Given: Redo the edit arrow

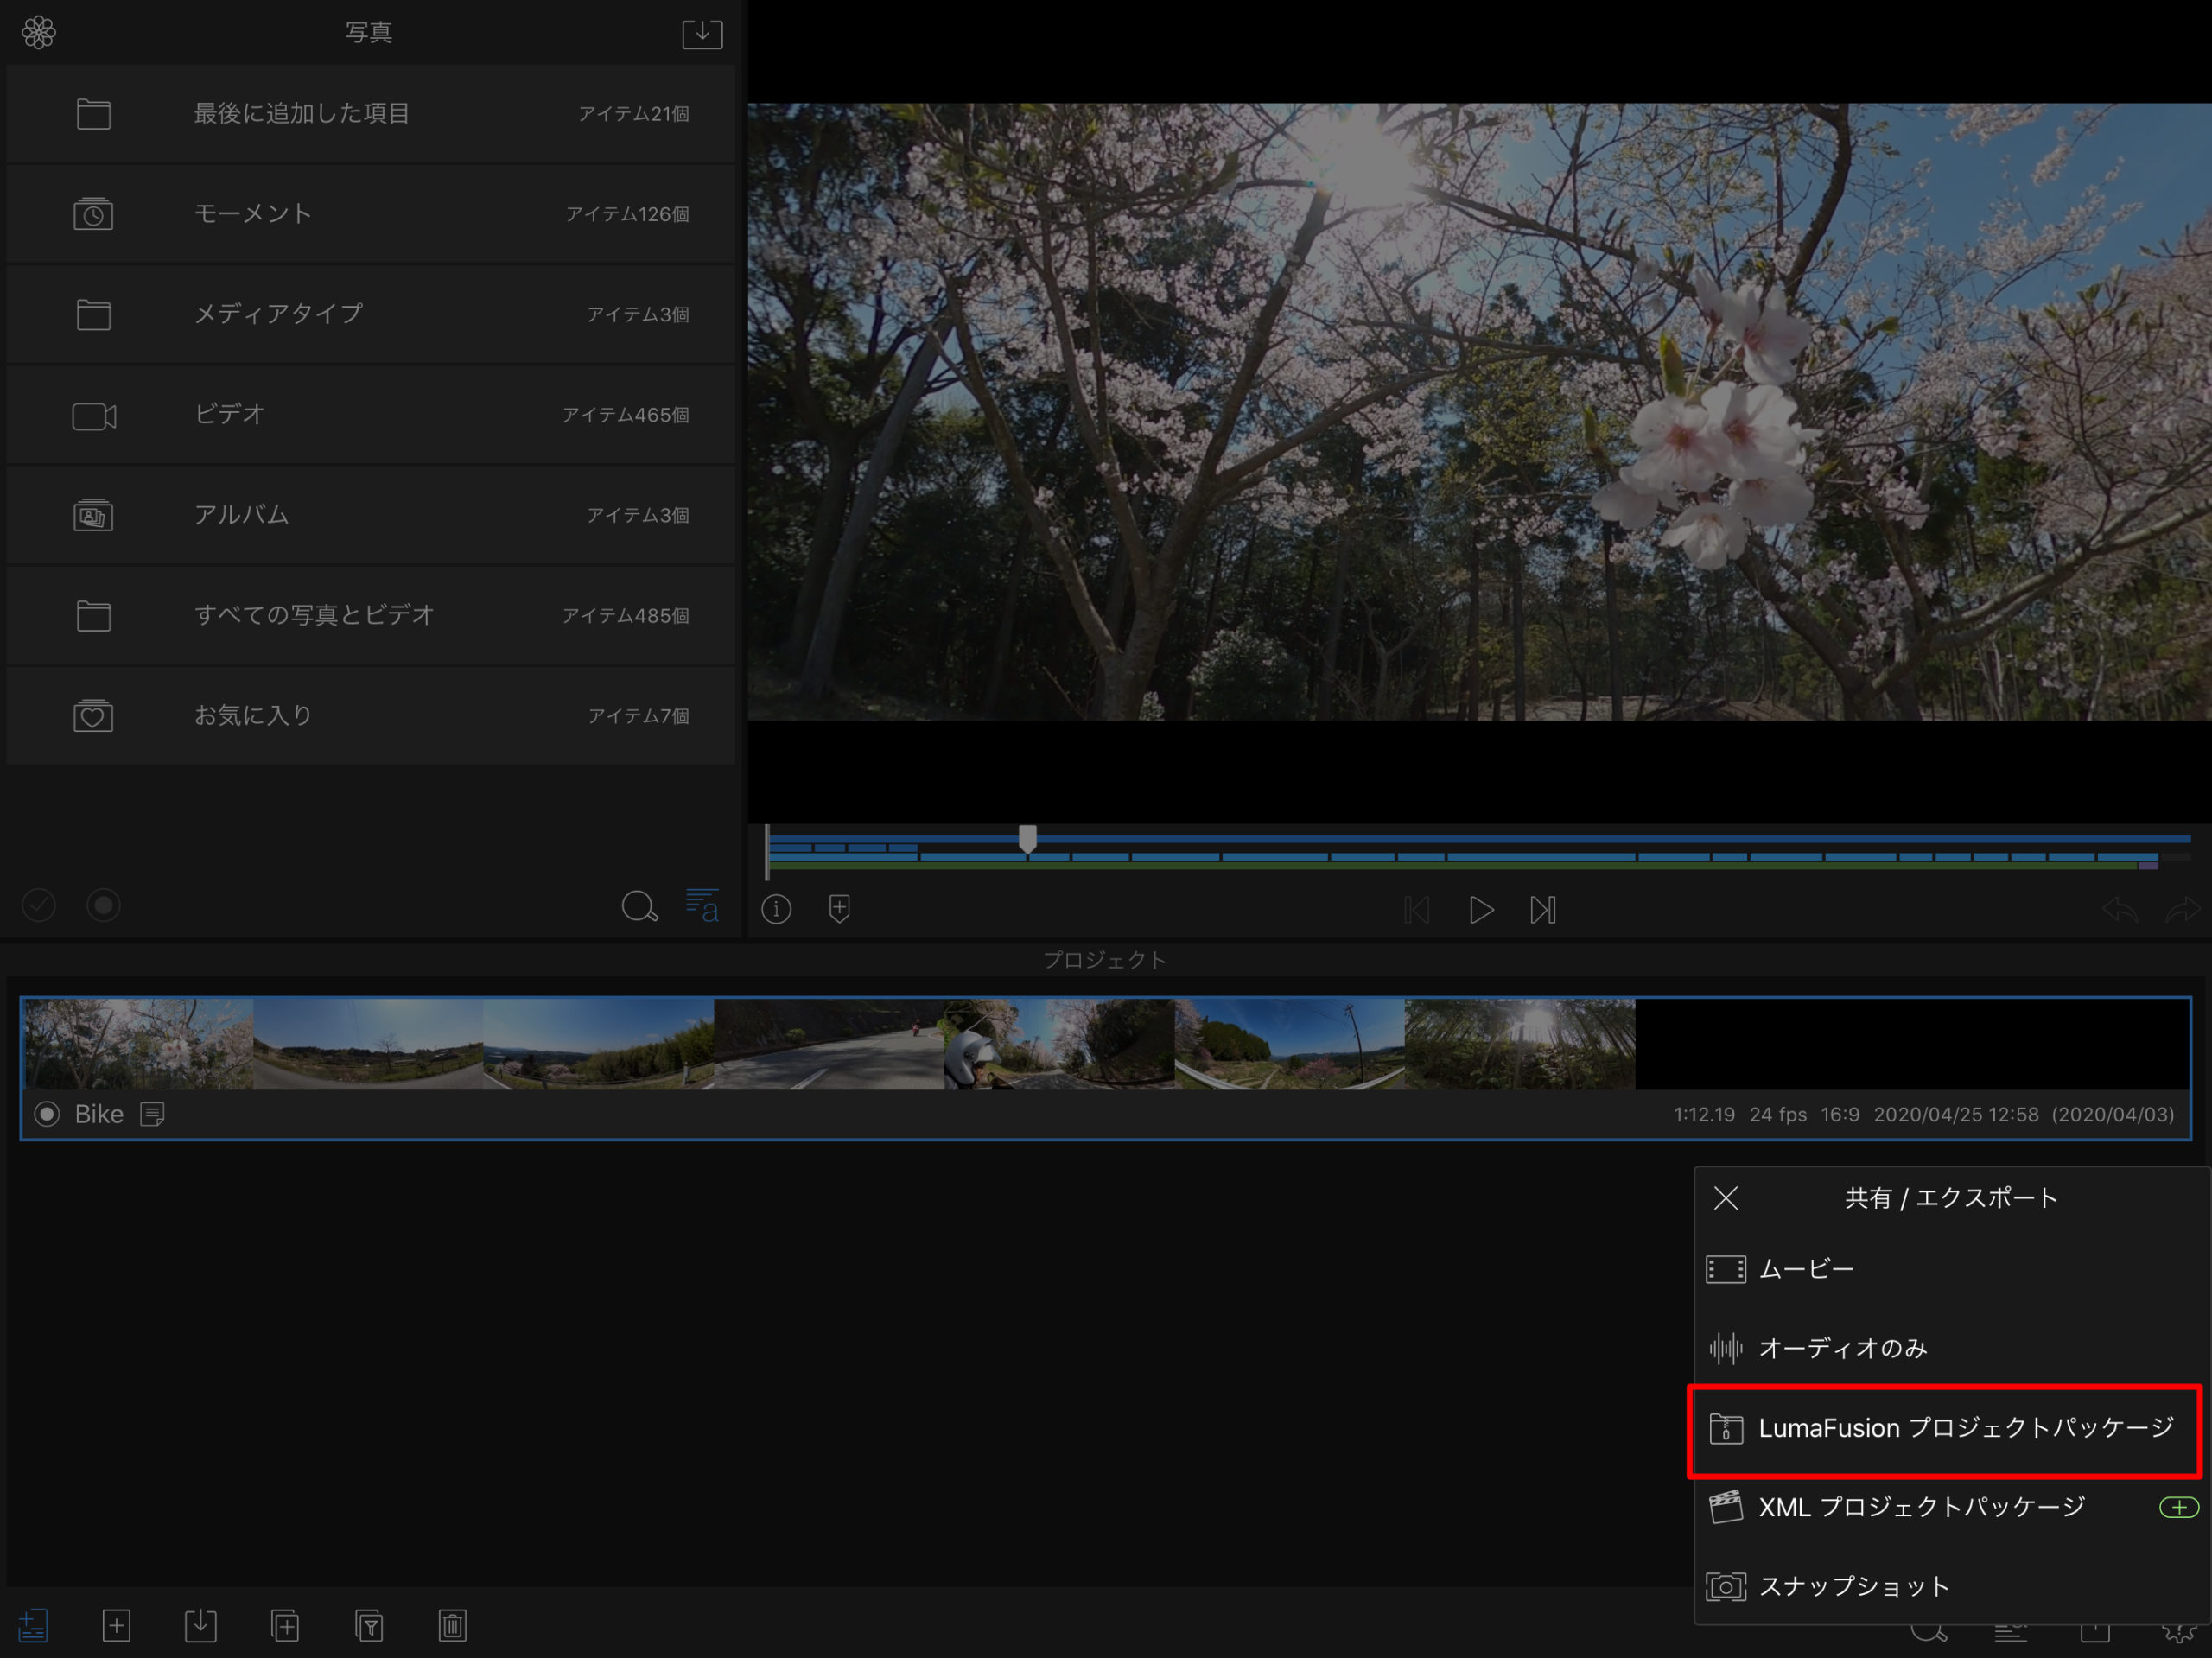Looking at the screenshot, I should point(2183,910).
